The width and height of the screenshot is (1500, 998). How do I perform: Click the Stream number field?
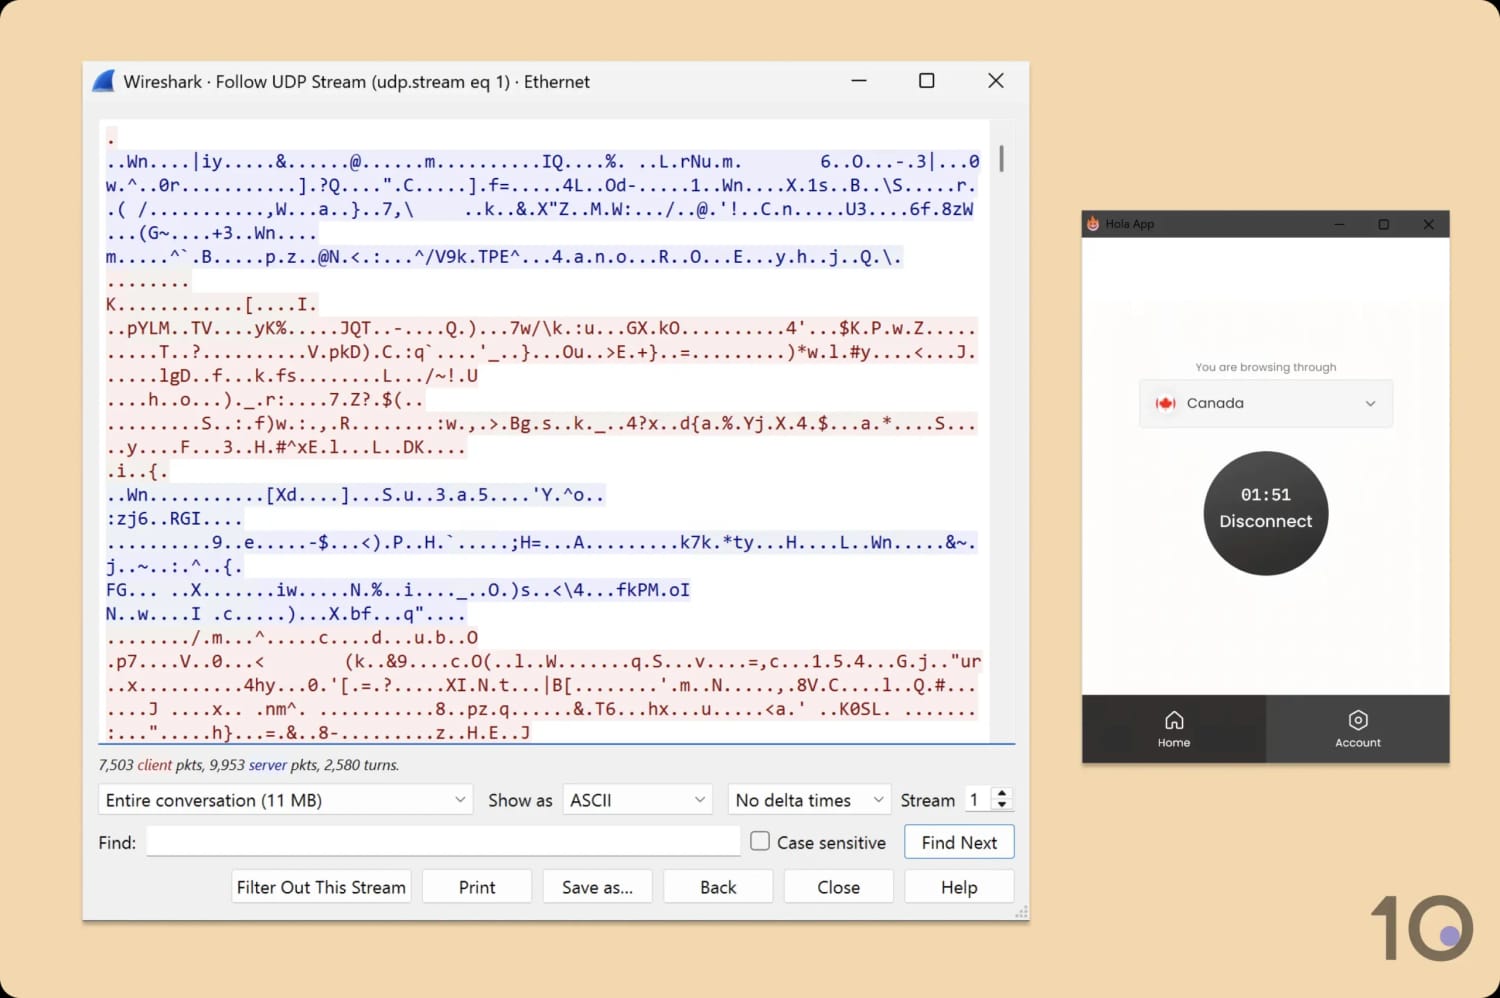[977, 800]
